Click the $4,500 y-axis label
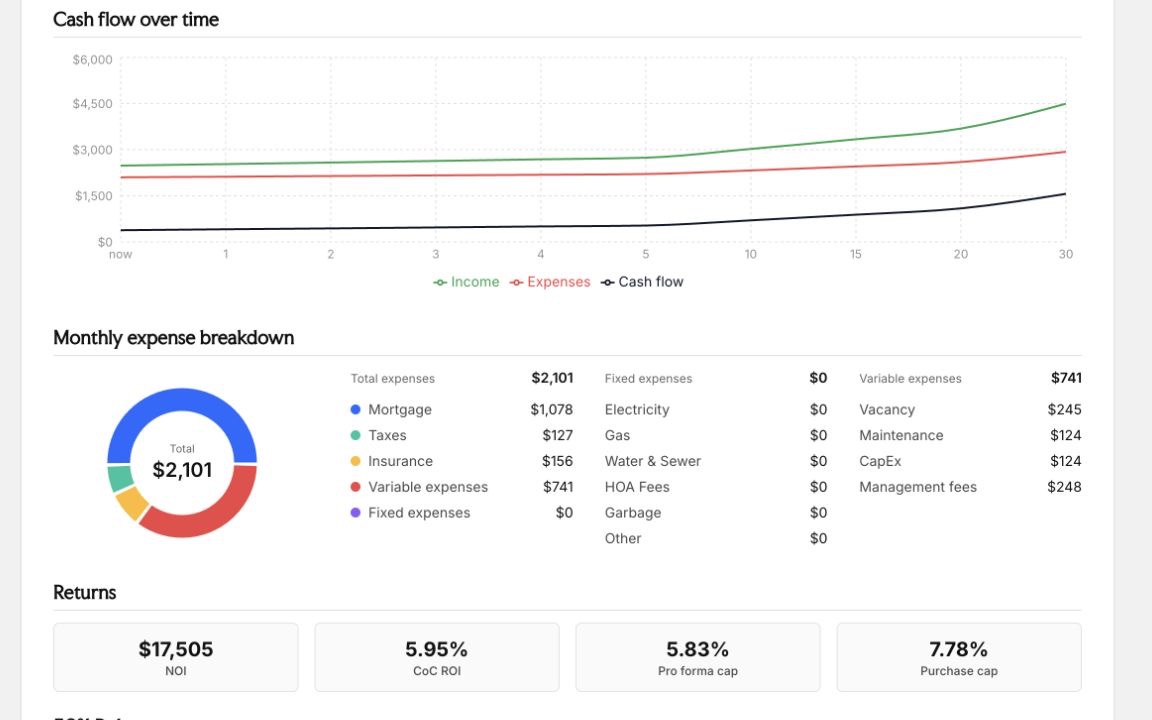 pyautogui.click(x=93, y=104)
